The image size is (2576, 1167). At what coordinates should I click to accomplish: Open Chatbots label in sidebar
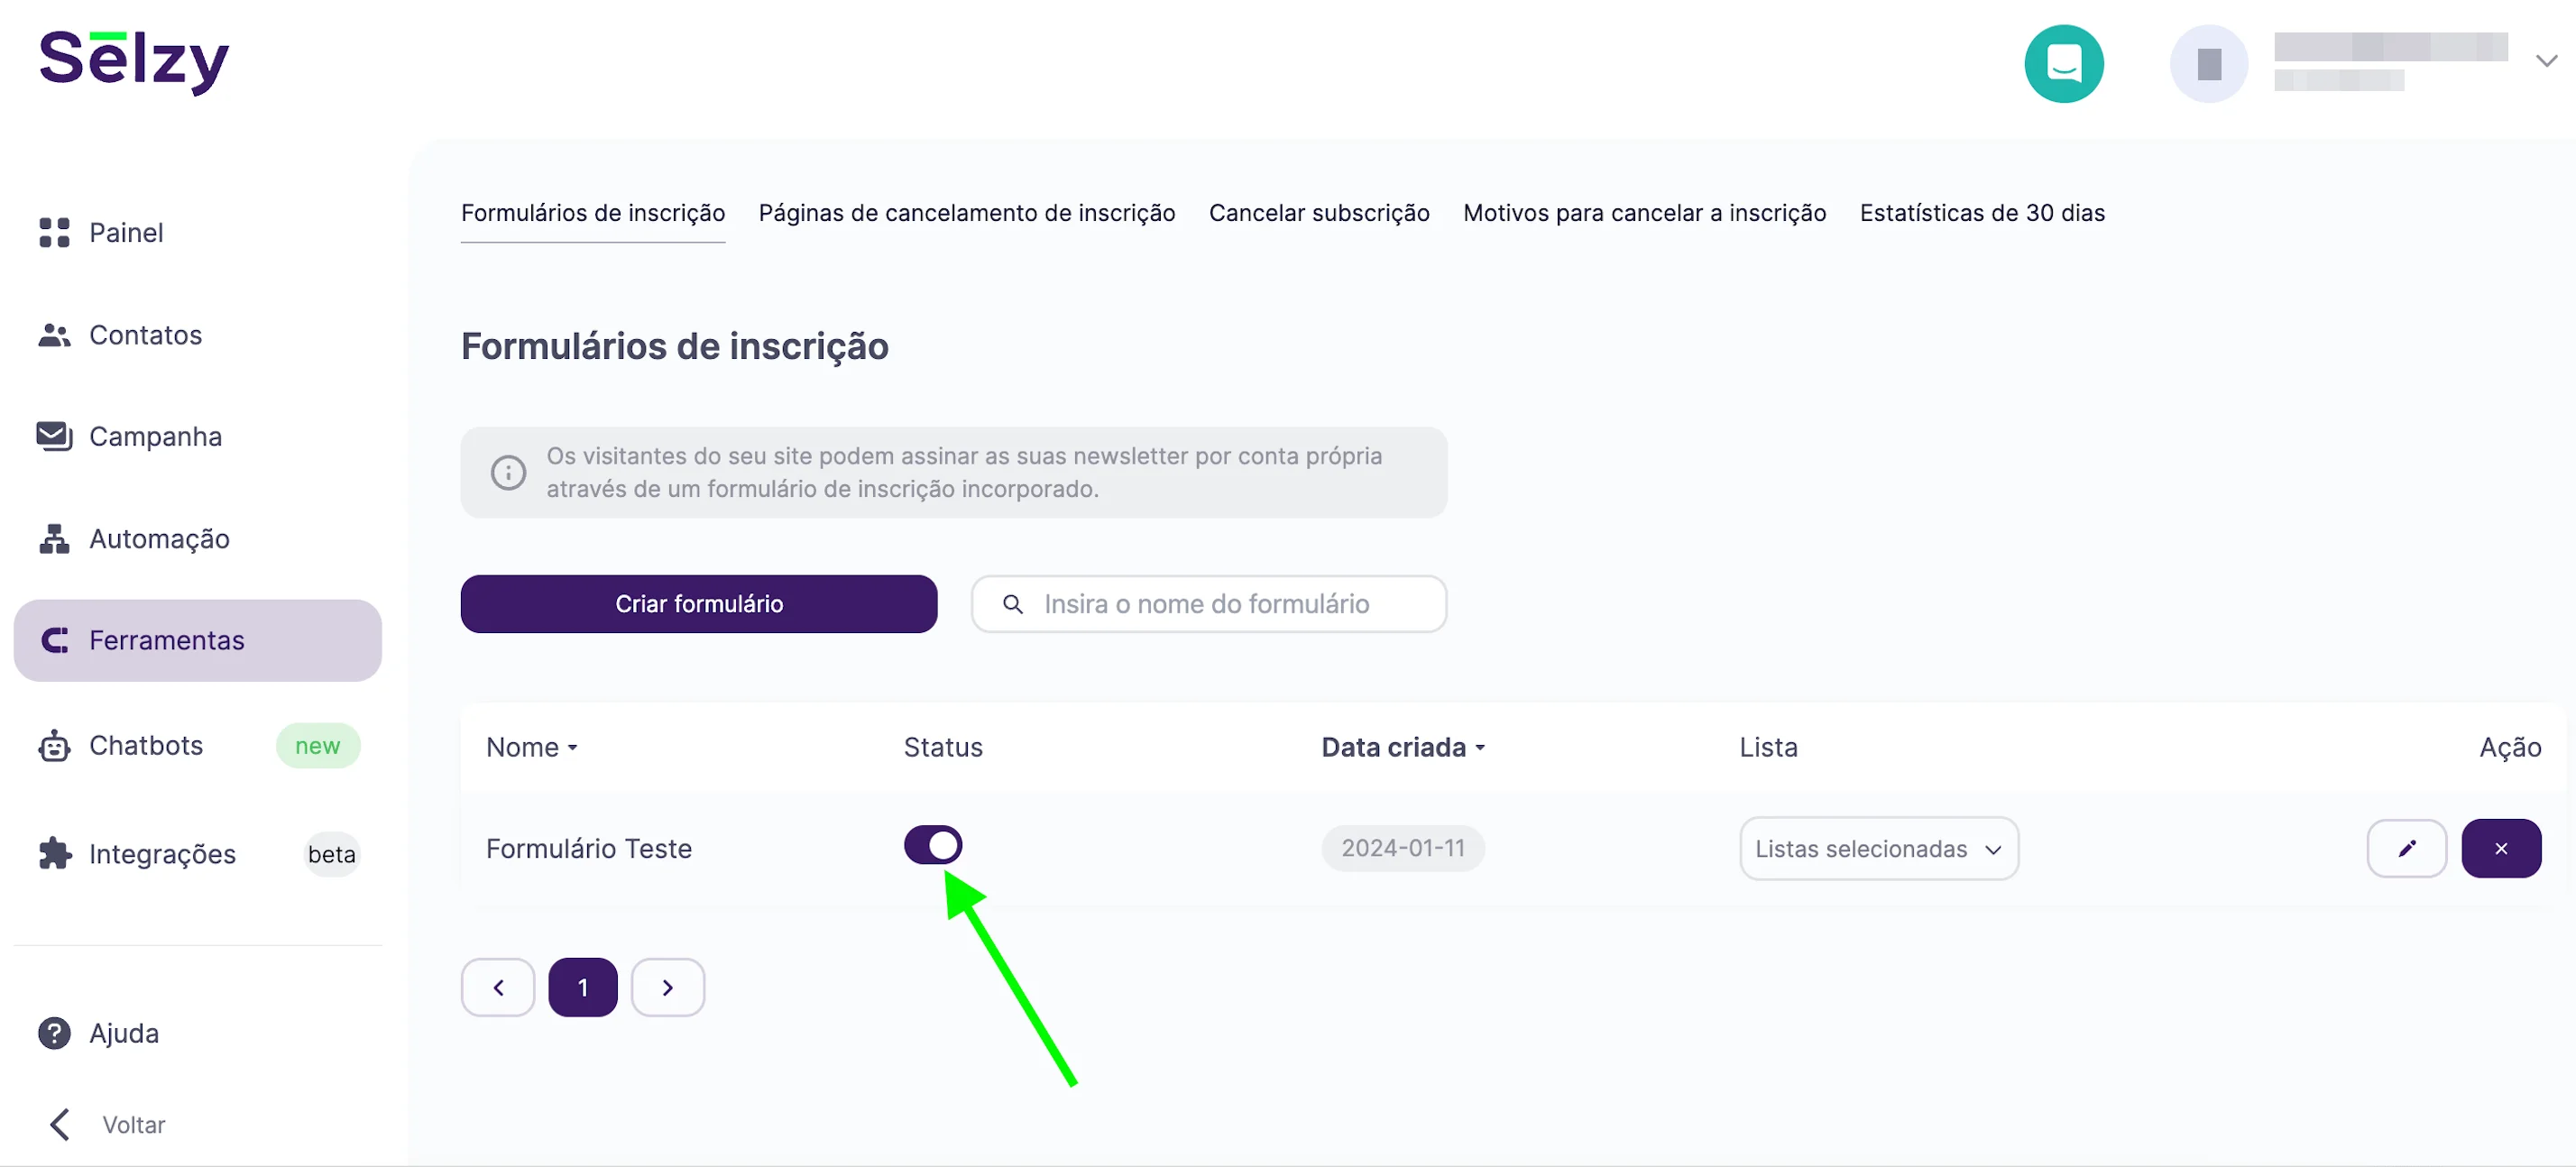coord(146,745)
